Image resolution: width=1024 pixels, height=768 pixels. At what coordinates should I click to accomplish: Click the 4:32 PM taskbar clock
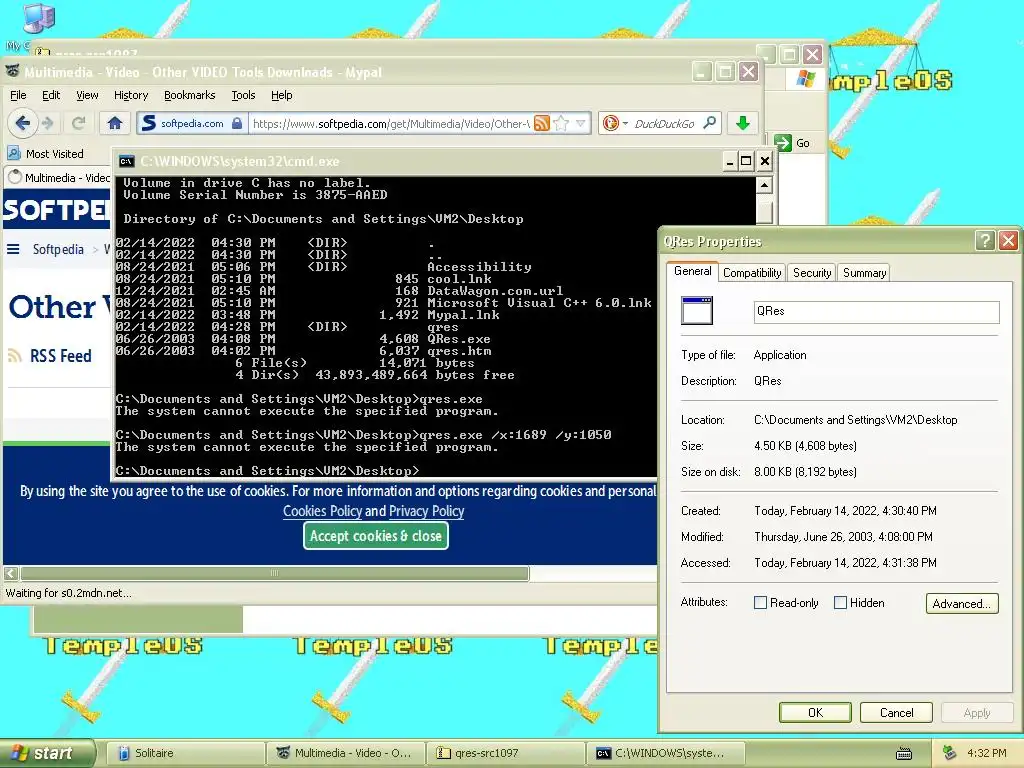[986, 753]
